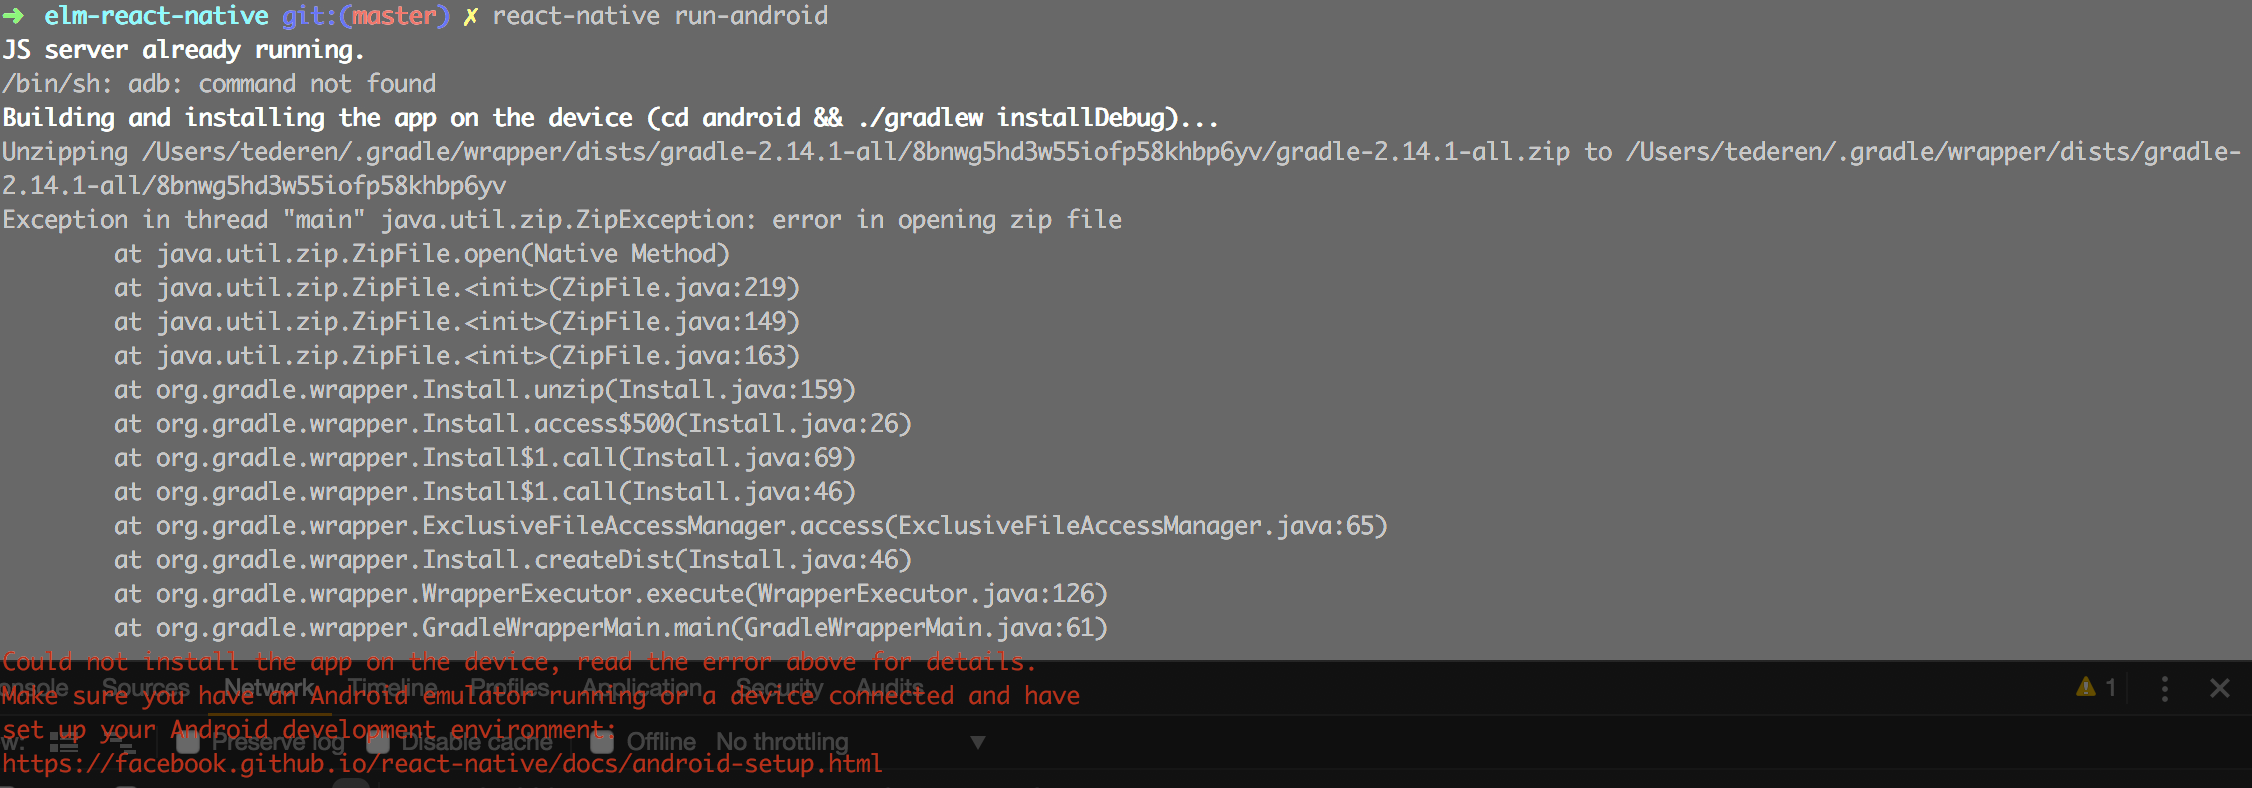
Task: Switch to the Console tab
Action: [x=34, y=687]
